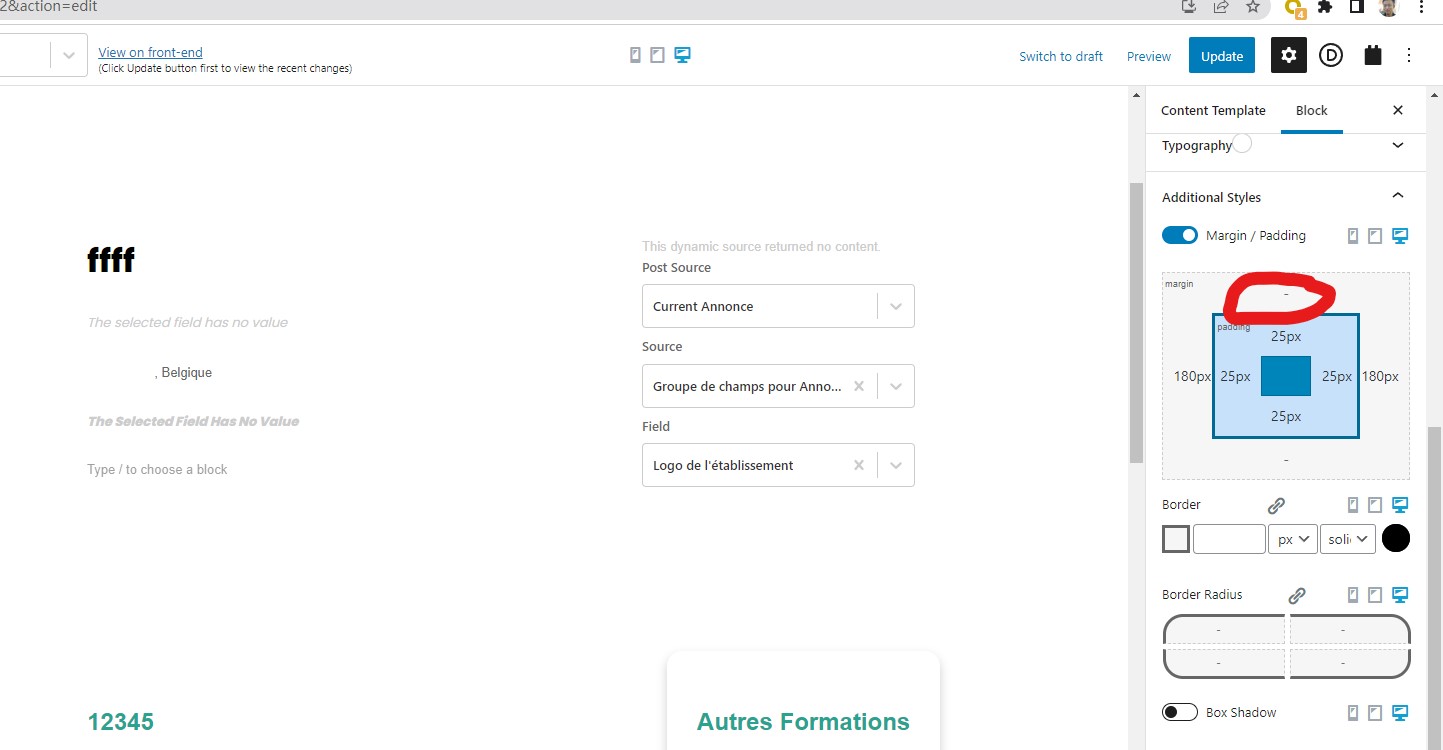Select phone device for Box Shadow
This screenshot has height=750, width=1443.
1353,713
